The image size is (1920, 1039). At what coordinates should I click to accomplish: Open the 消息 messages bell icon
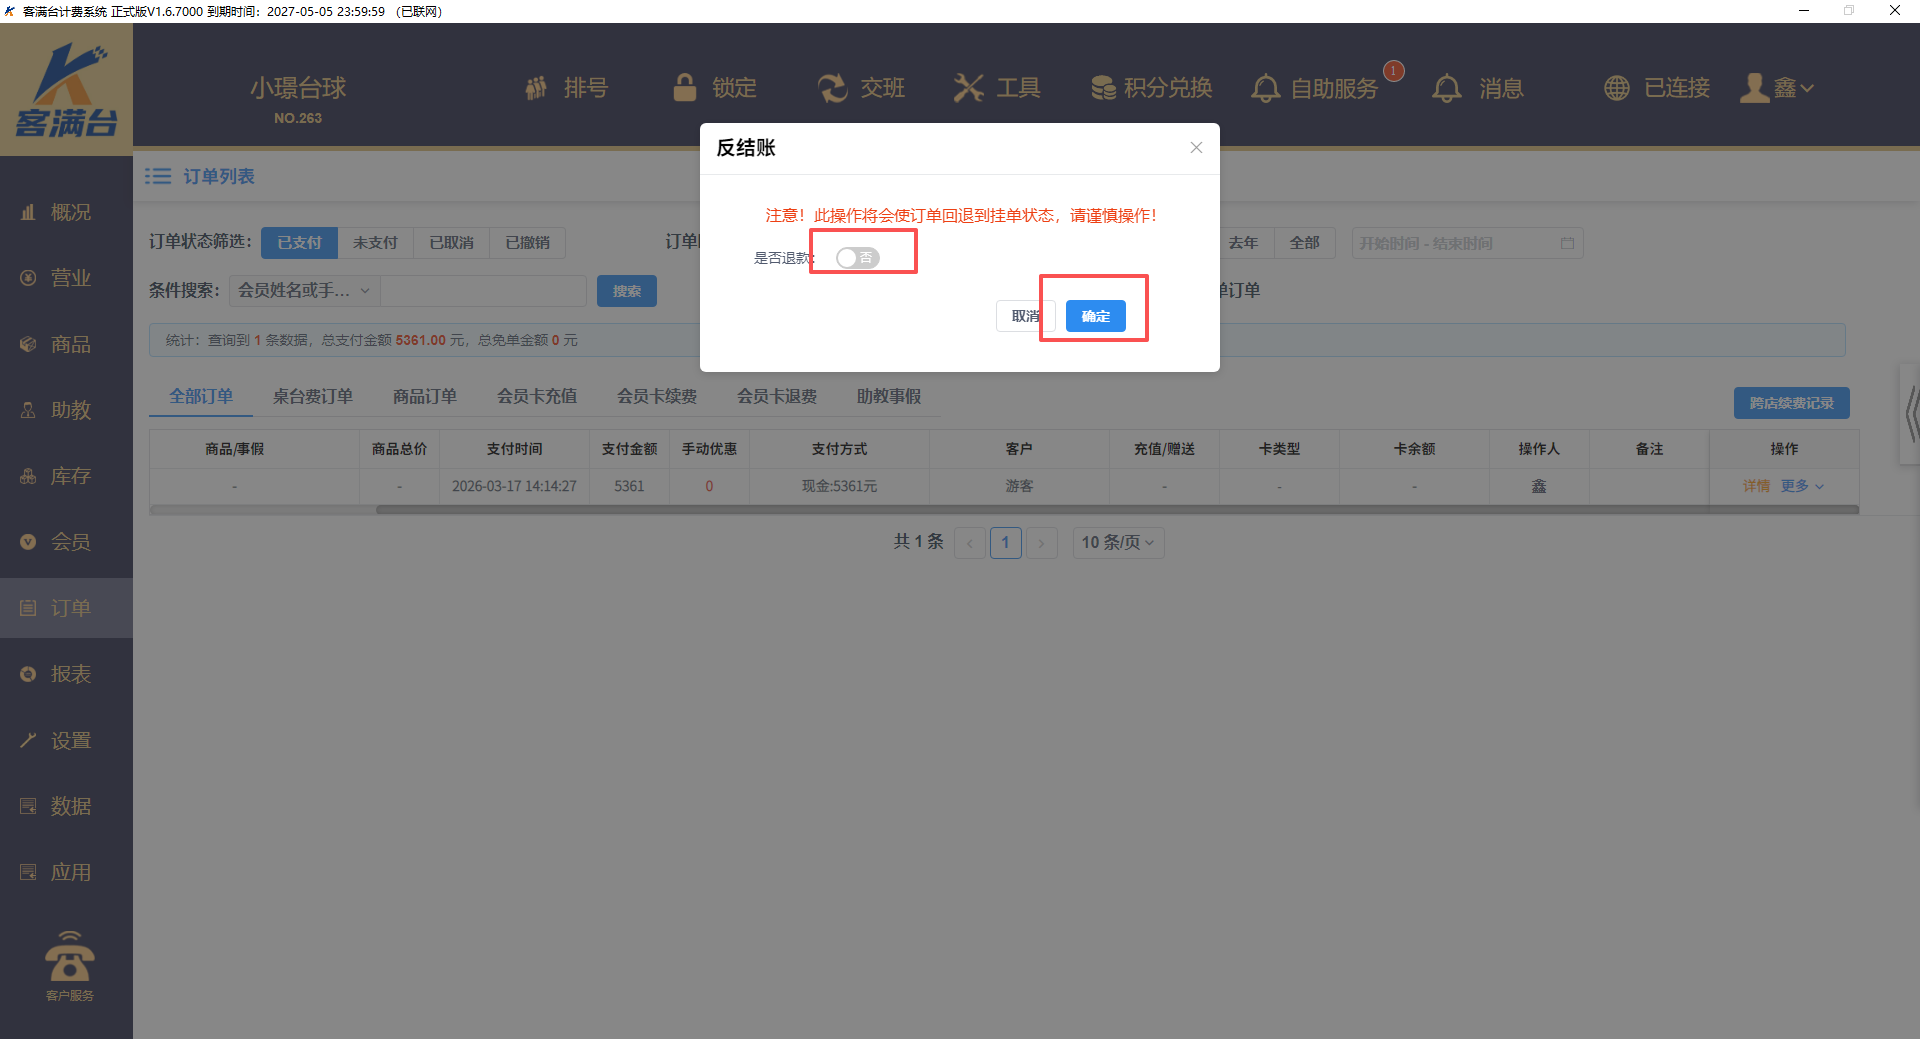pos(1446,88)
